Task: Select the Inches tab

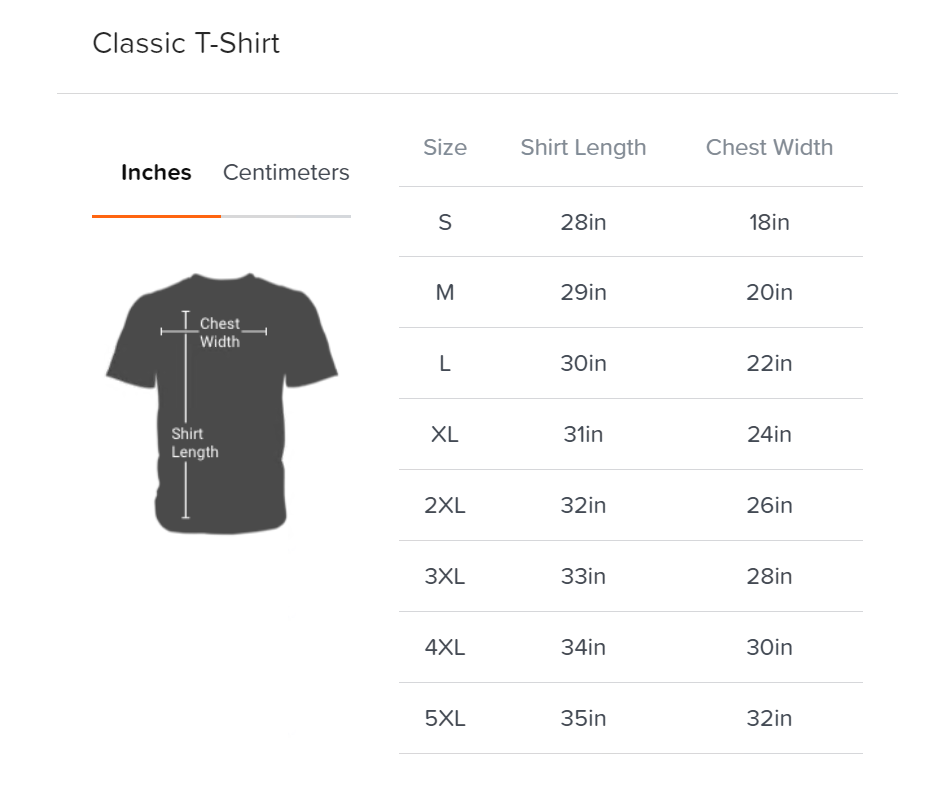Action: (156, 173)
